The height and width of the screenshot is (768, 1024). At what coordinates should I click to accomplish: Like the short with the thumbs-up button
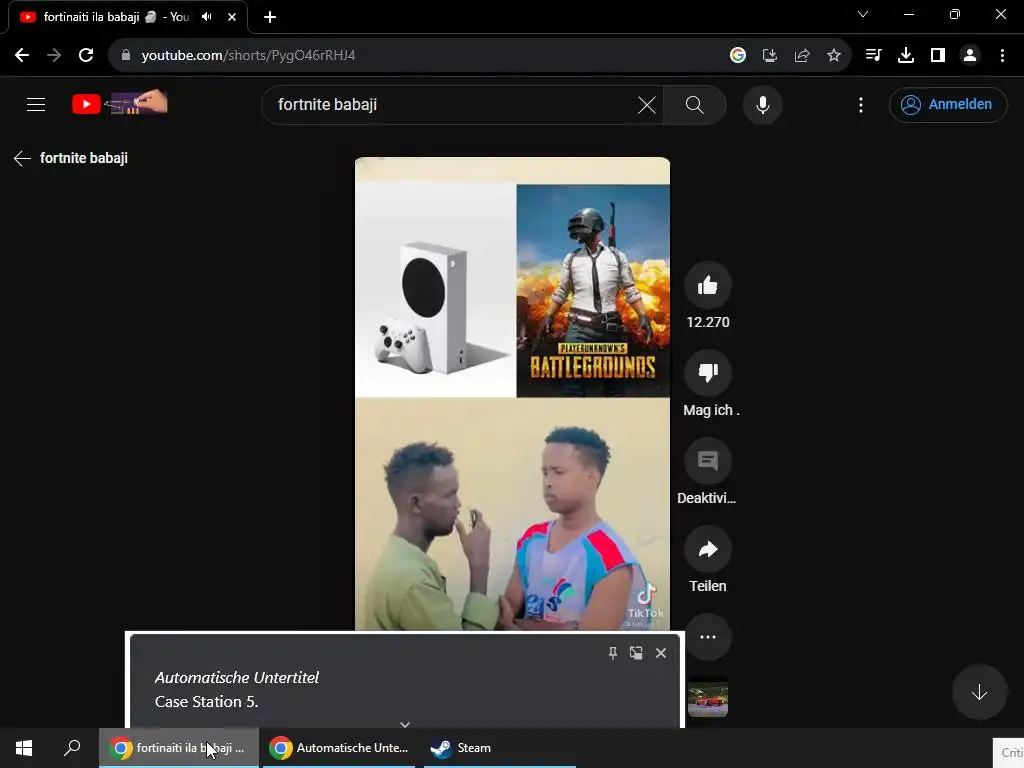pyautogui.click(x=708, y=285)
